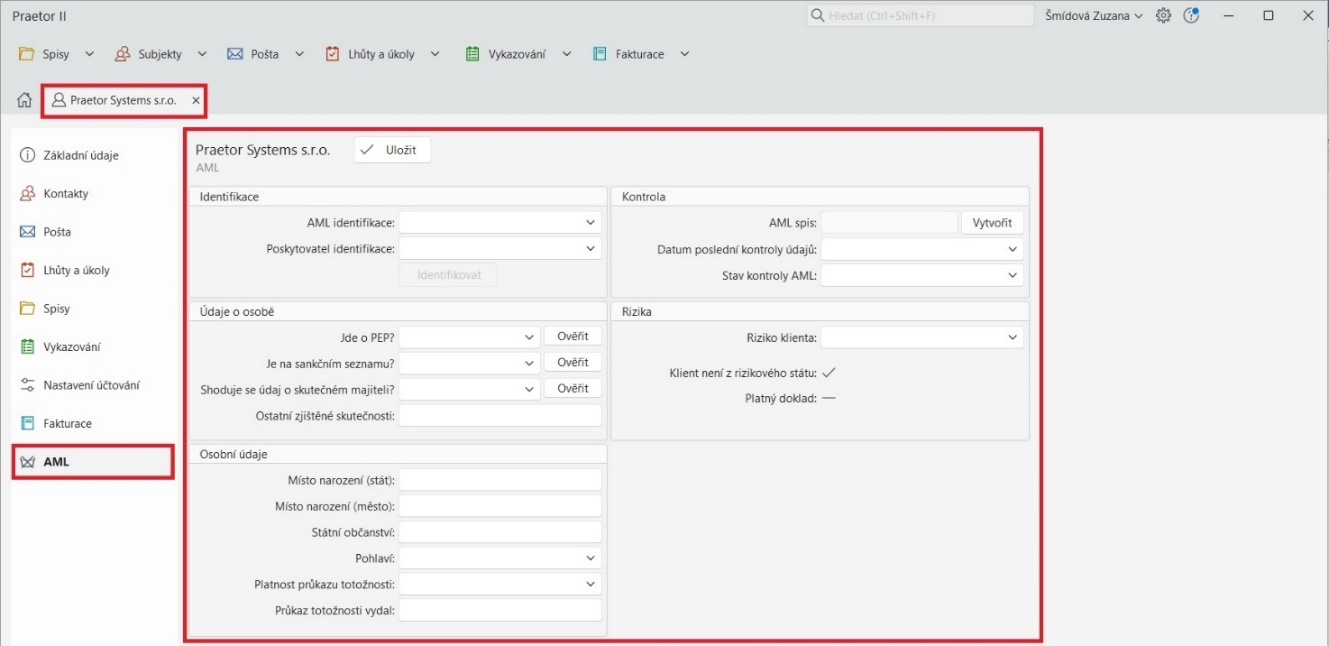Toggle the Platný doklad indicator
Image resolution: width=1329 pixels, height=646 pixels.
[x=828, y=398]
